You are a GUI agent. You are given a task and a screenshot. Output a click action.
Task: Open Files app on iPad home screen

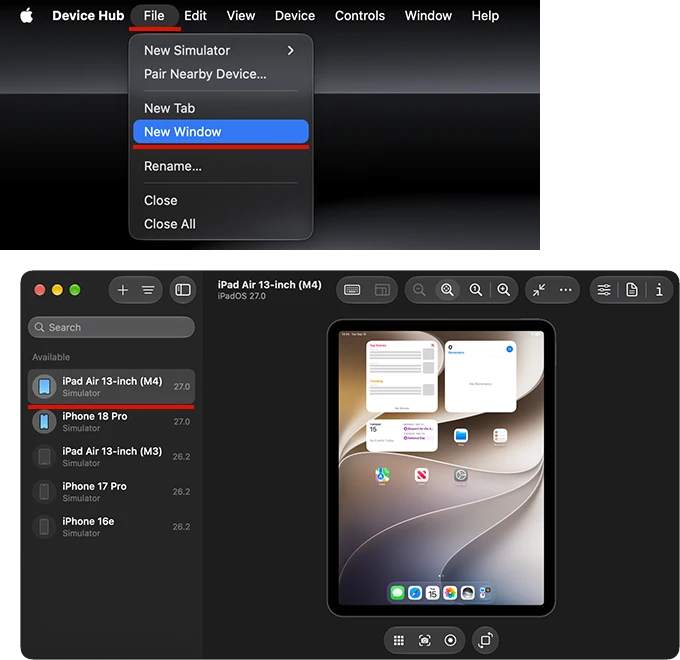(x=461, y=435)
